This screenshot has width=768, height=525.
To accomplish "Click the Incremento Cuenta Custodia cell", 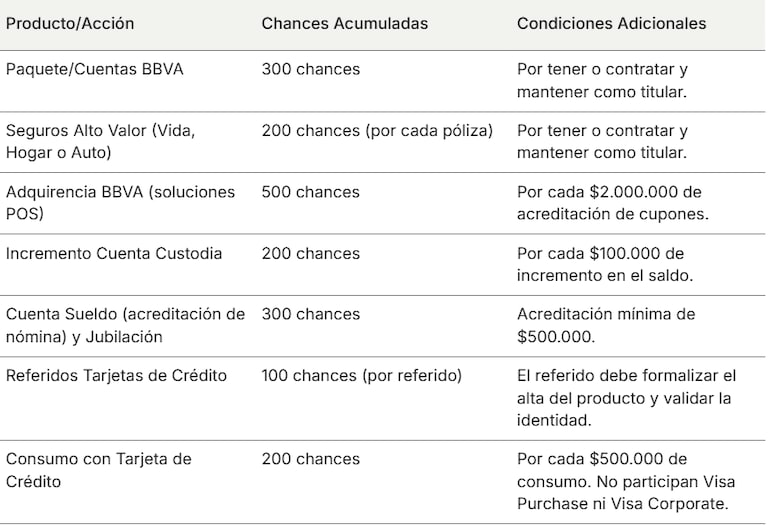I will click(114, 254).
